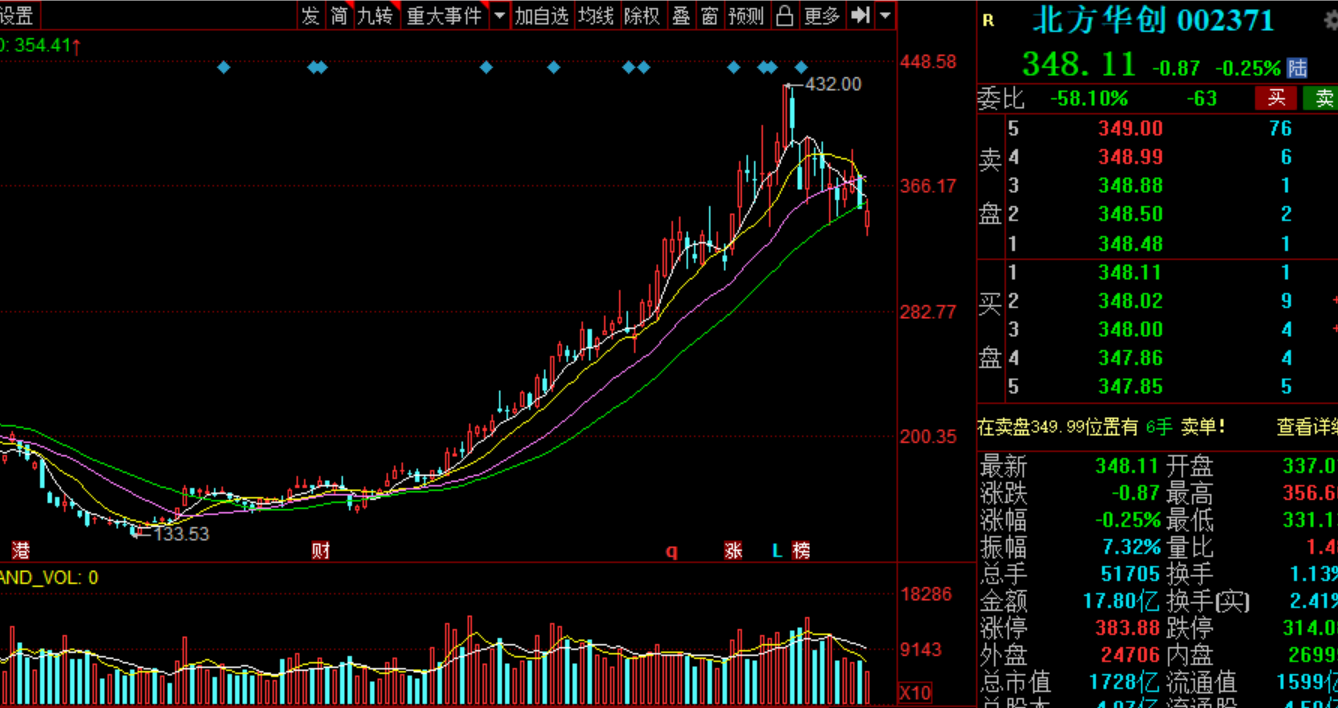1338x708 pixels.
Task: Click the 涨停 limit-up price 383.88
Action: click(x=1127, y=628)
